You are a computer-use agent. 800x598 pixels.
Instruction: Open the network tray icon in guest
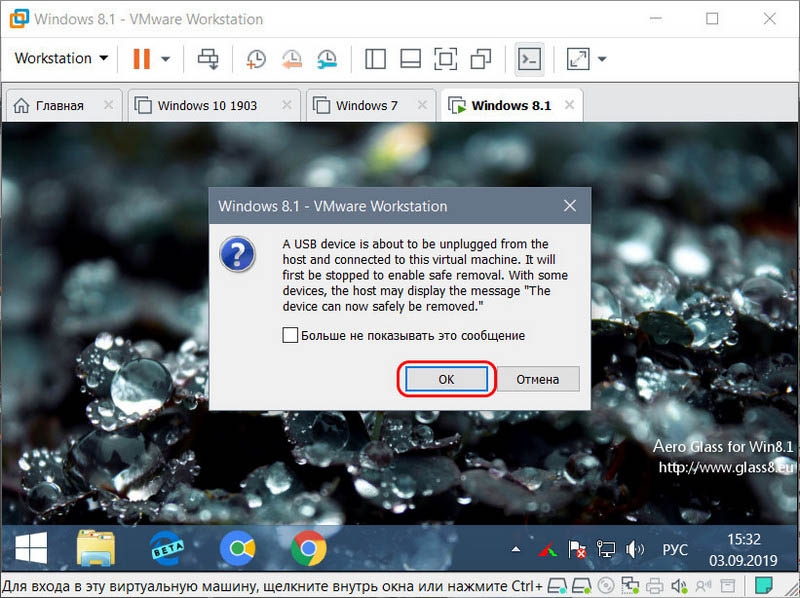[x=606, y=550]
